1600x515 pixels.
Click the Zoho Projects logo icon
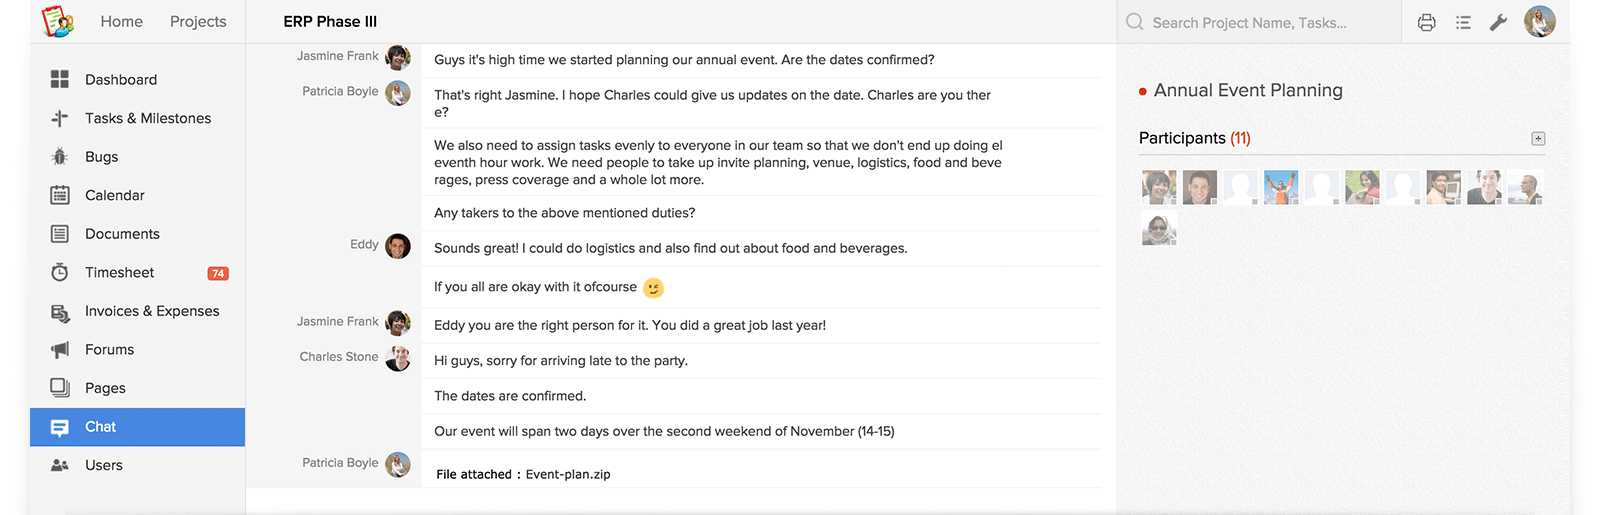pyautogui.click(x=58, y=21)
